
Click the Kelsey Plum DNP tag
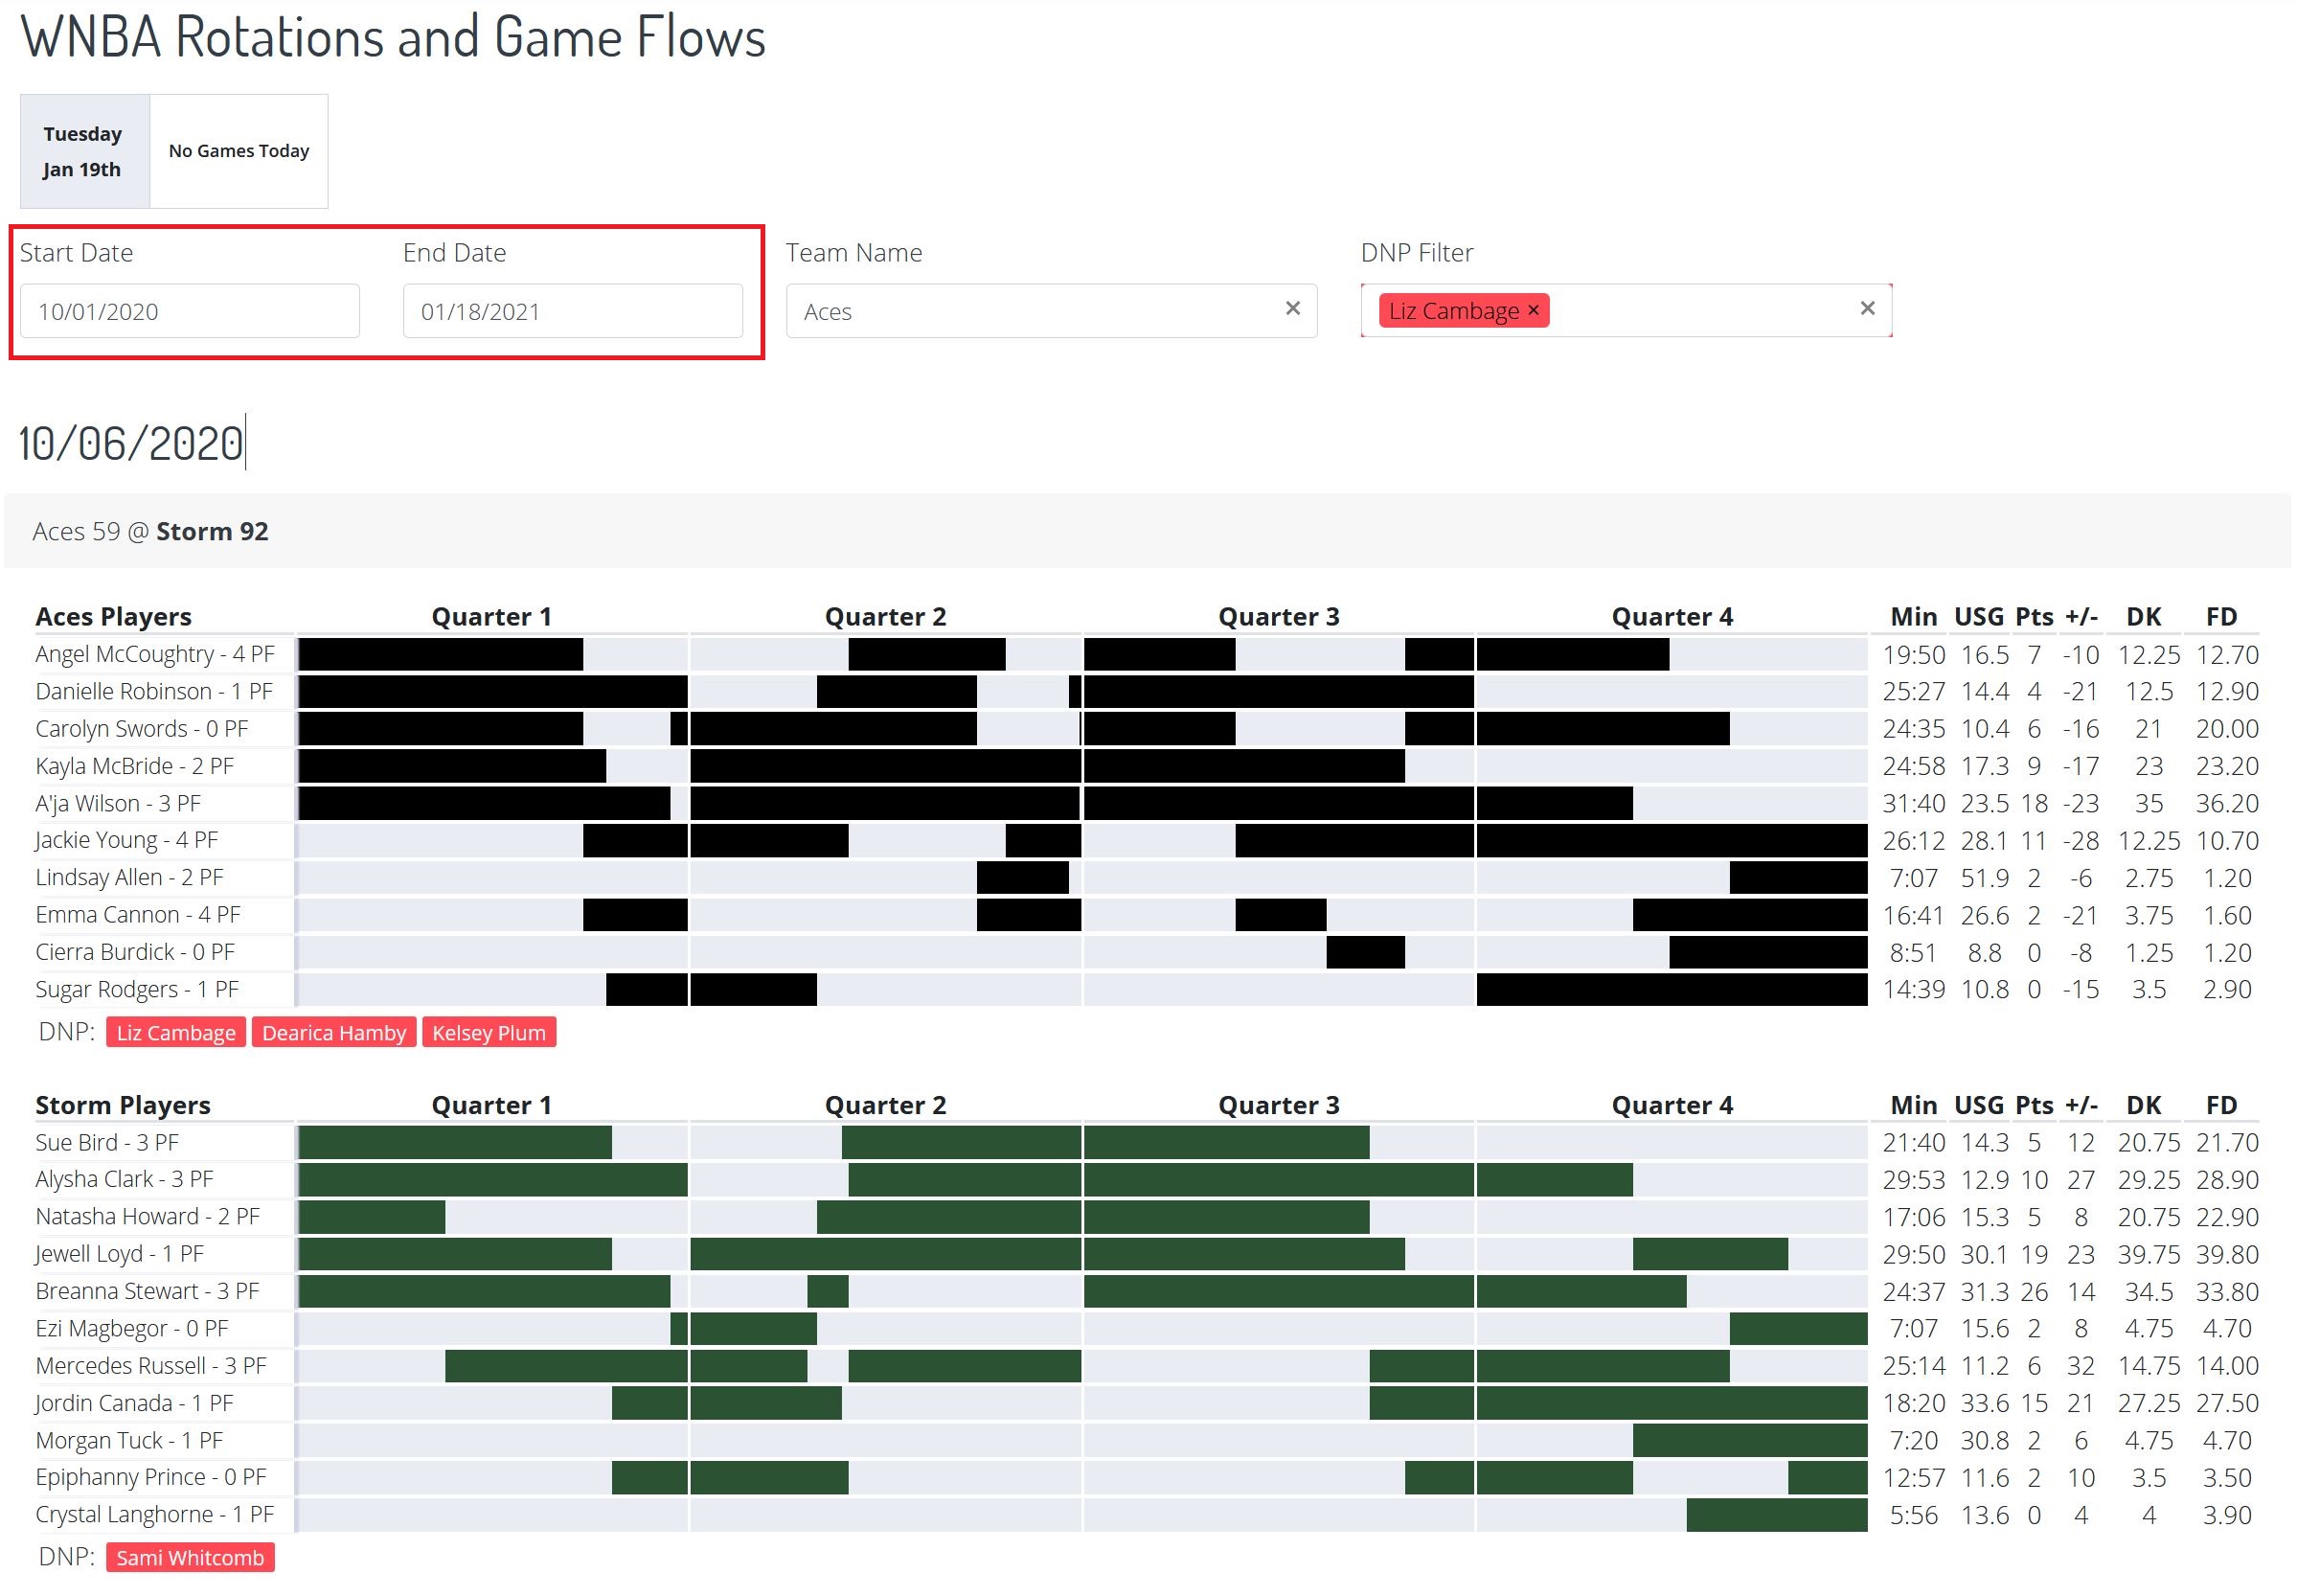(488, 1032)
